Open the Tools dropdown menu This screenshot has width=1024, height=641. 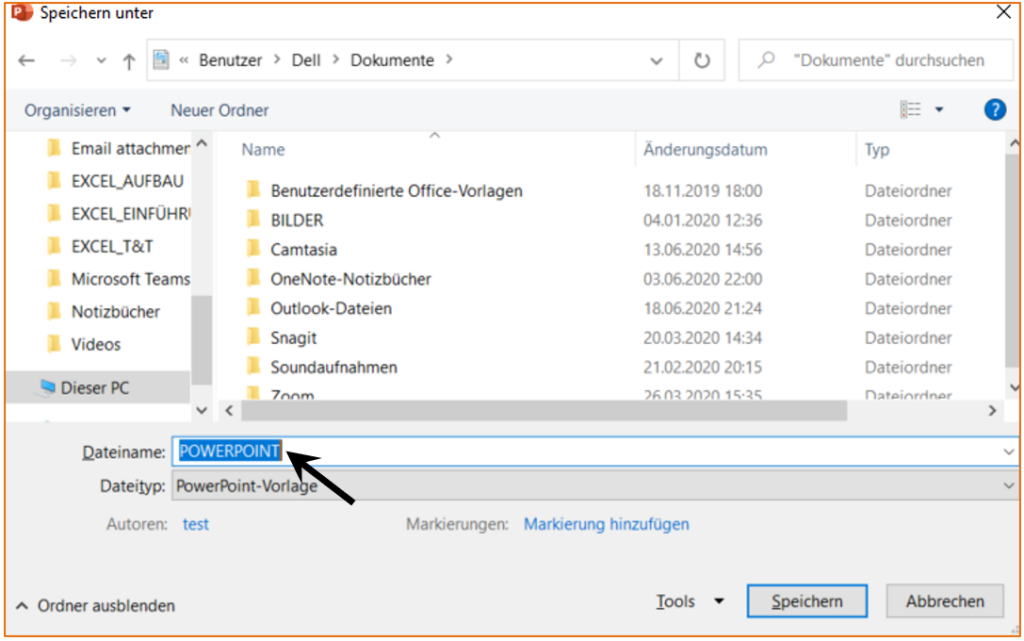(690, 601)
